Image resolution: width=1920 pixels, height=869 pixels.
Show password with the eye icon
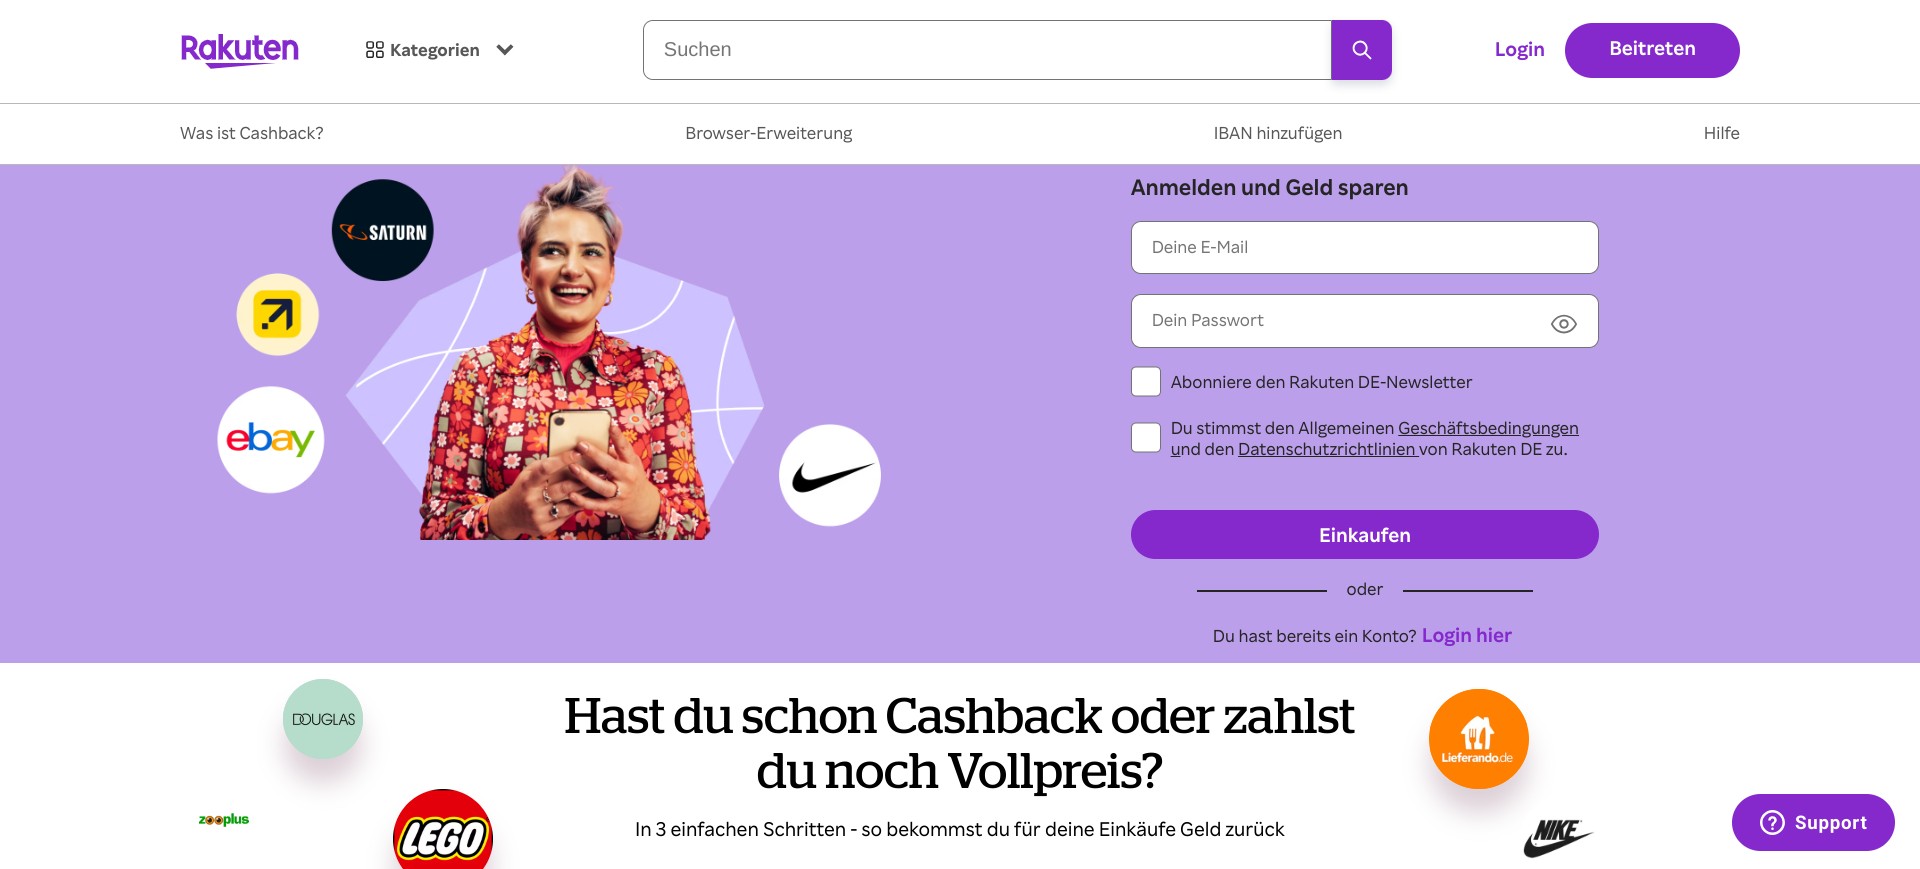coord(1563,323)
